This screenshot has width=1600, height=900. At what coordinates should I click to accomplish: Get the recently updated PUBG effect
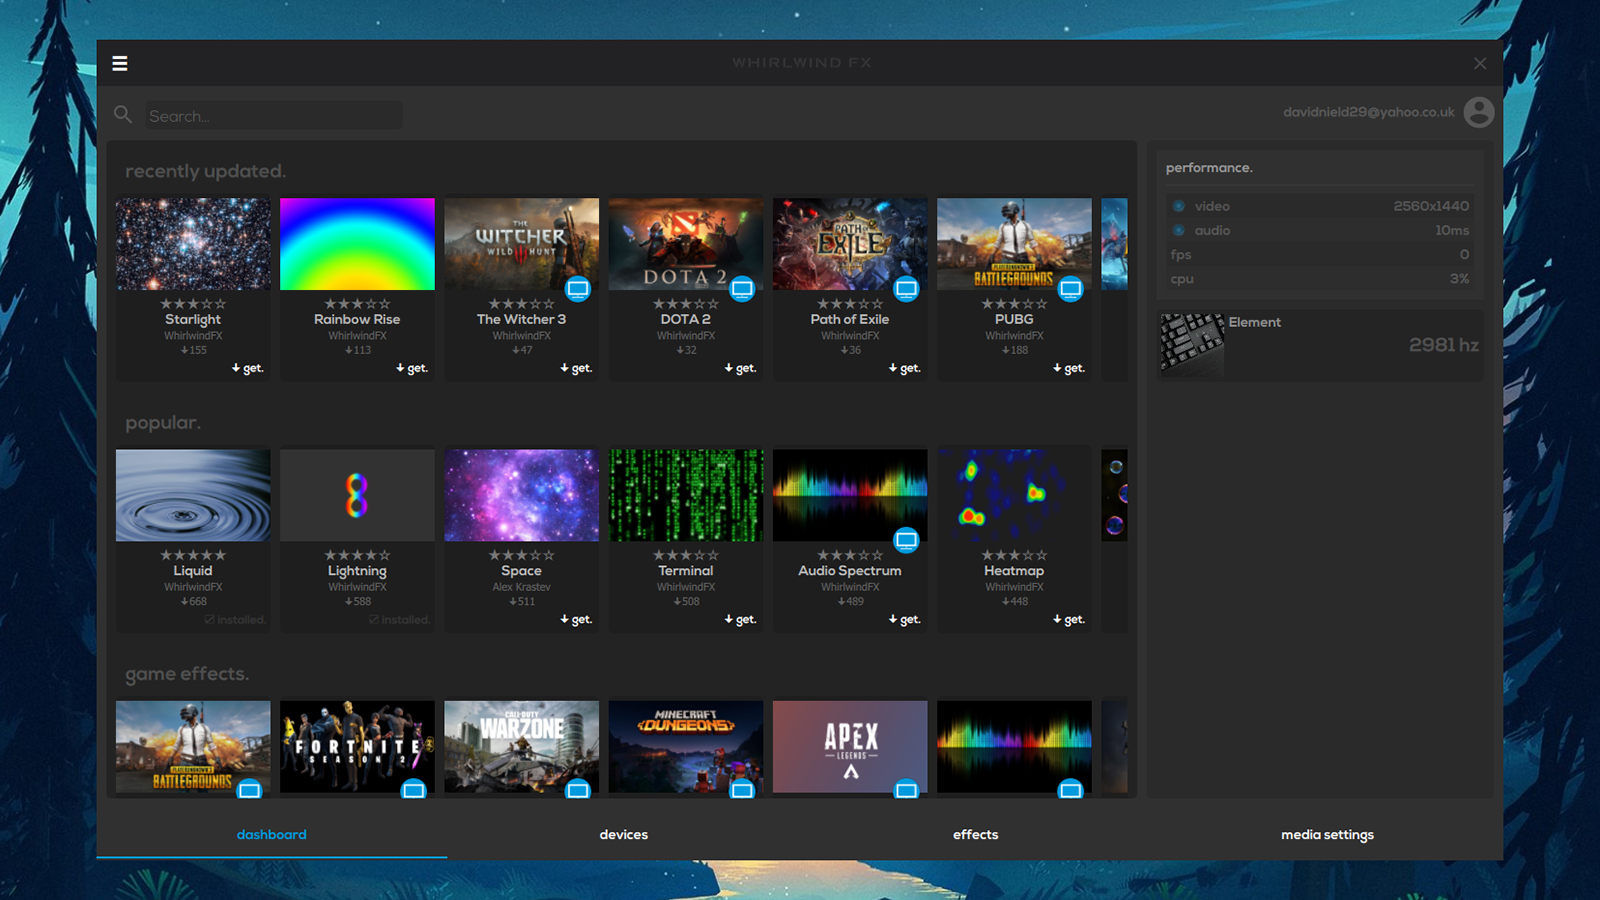pyautogui.click(x=1068, y=368)
